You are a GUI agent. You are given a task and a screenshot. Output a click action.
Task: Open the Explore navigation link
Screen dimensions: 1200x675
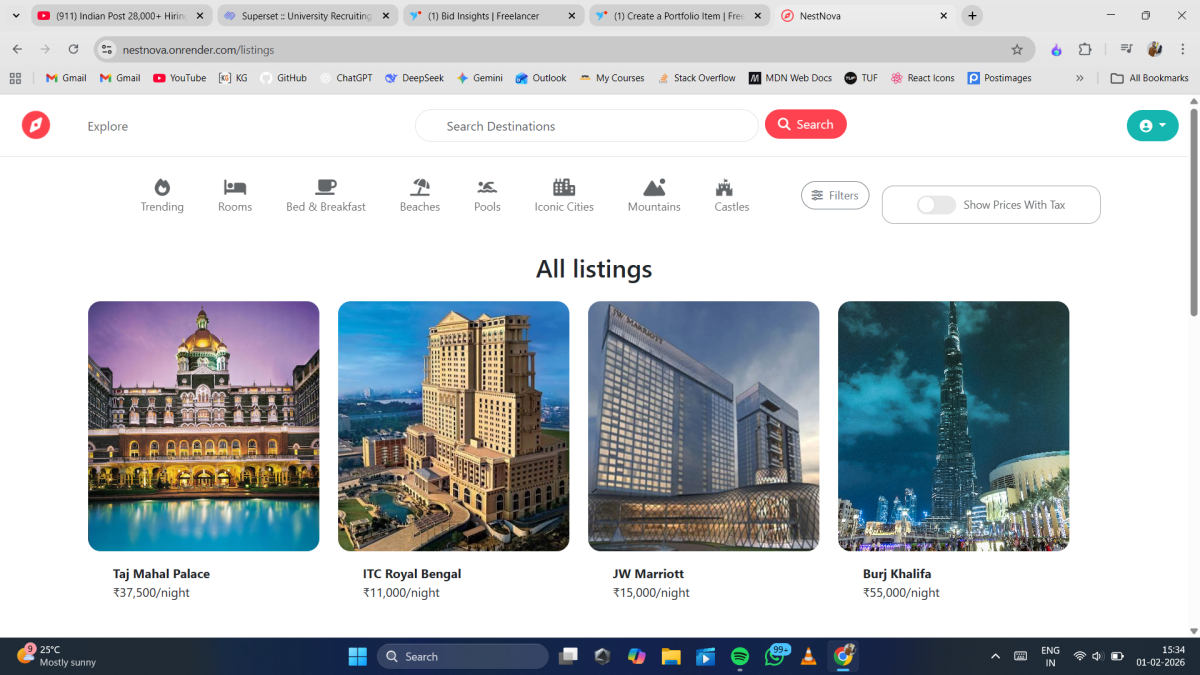(x=108, y=126)
